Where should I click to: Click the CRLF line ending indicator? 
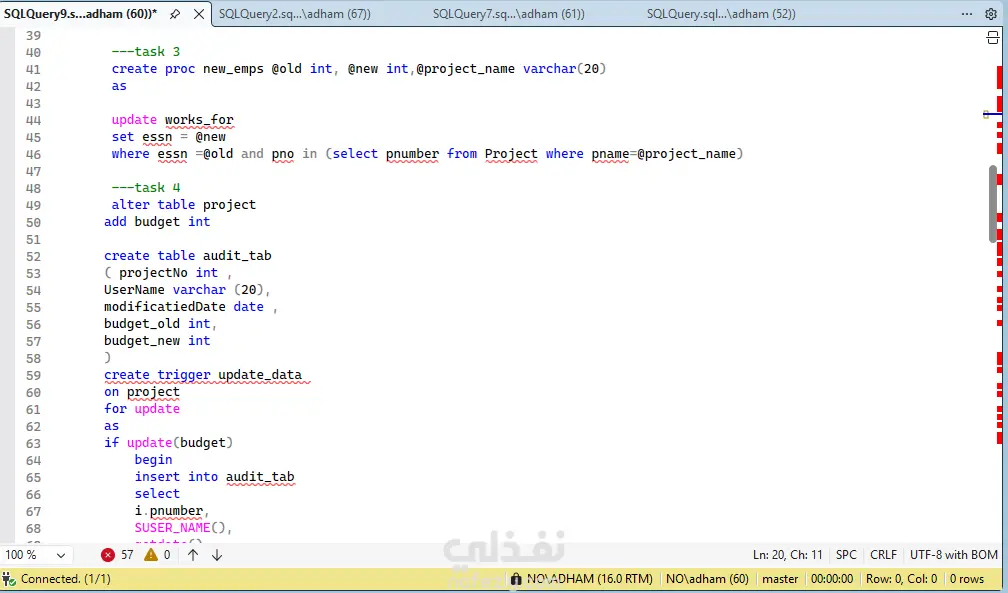click(x=883, y=554)
